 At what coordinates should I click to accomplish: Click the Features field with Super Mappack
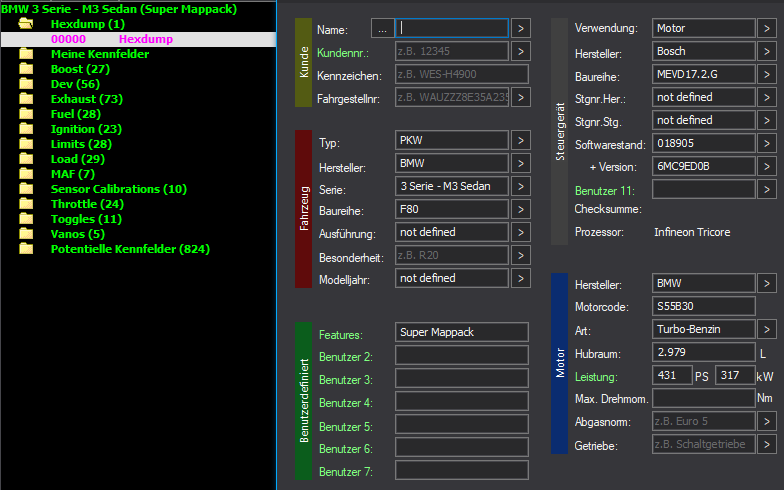(462, 332)
